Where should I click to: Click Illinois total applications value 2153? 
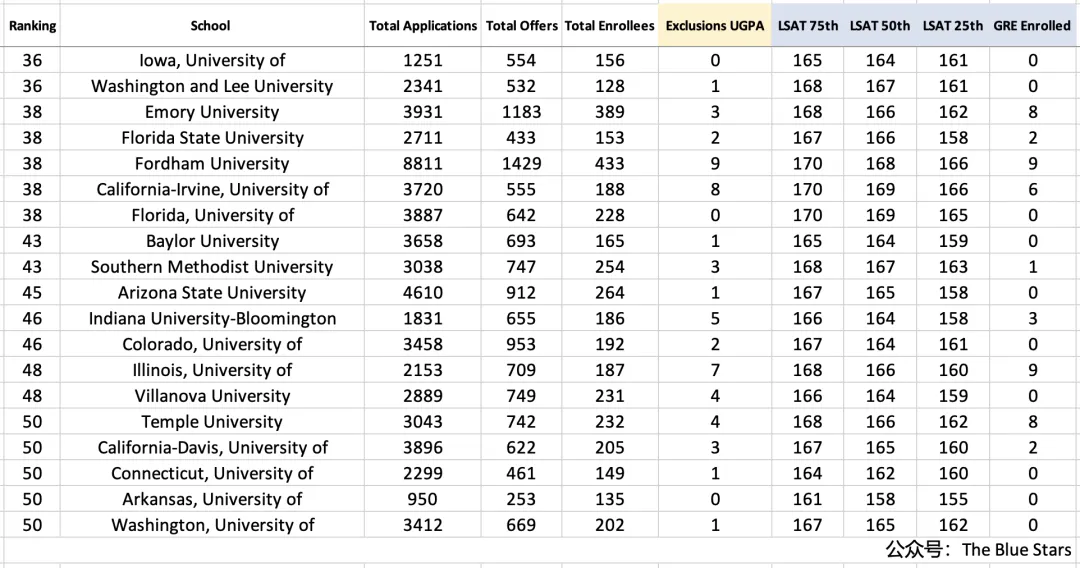pos(422,370)
